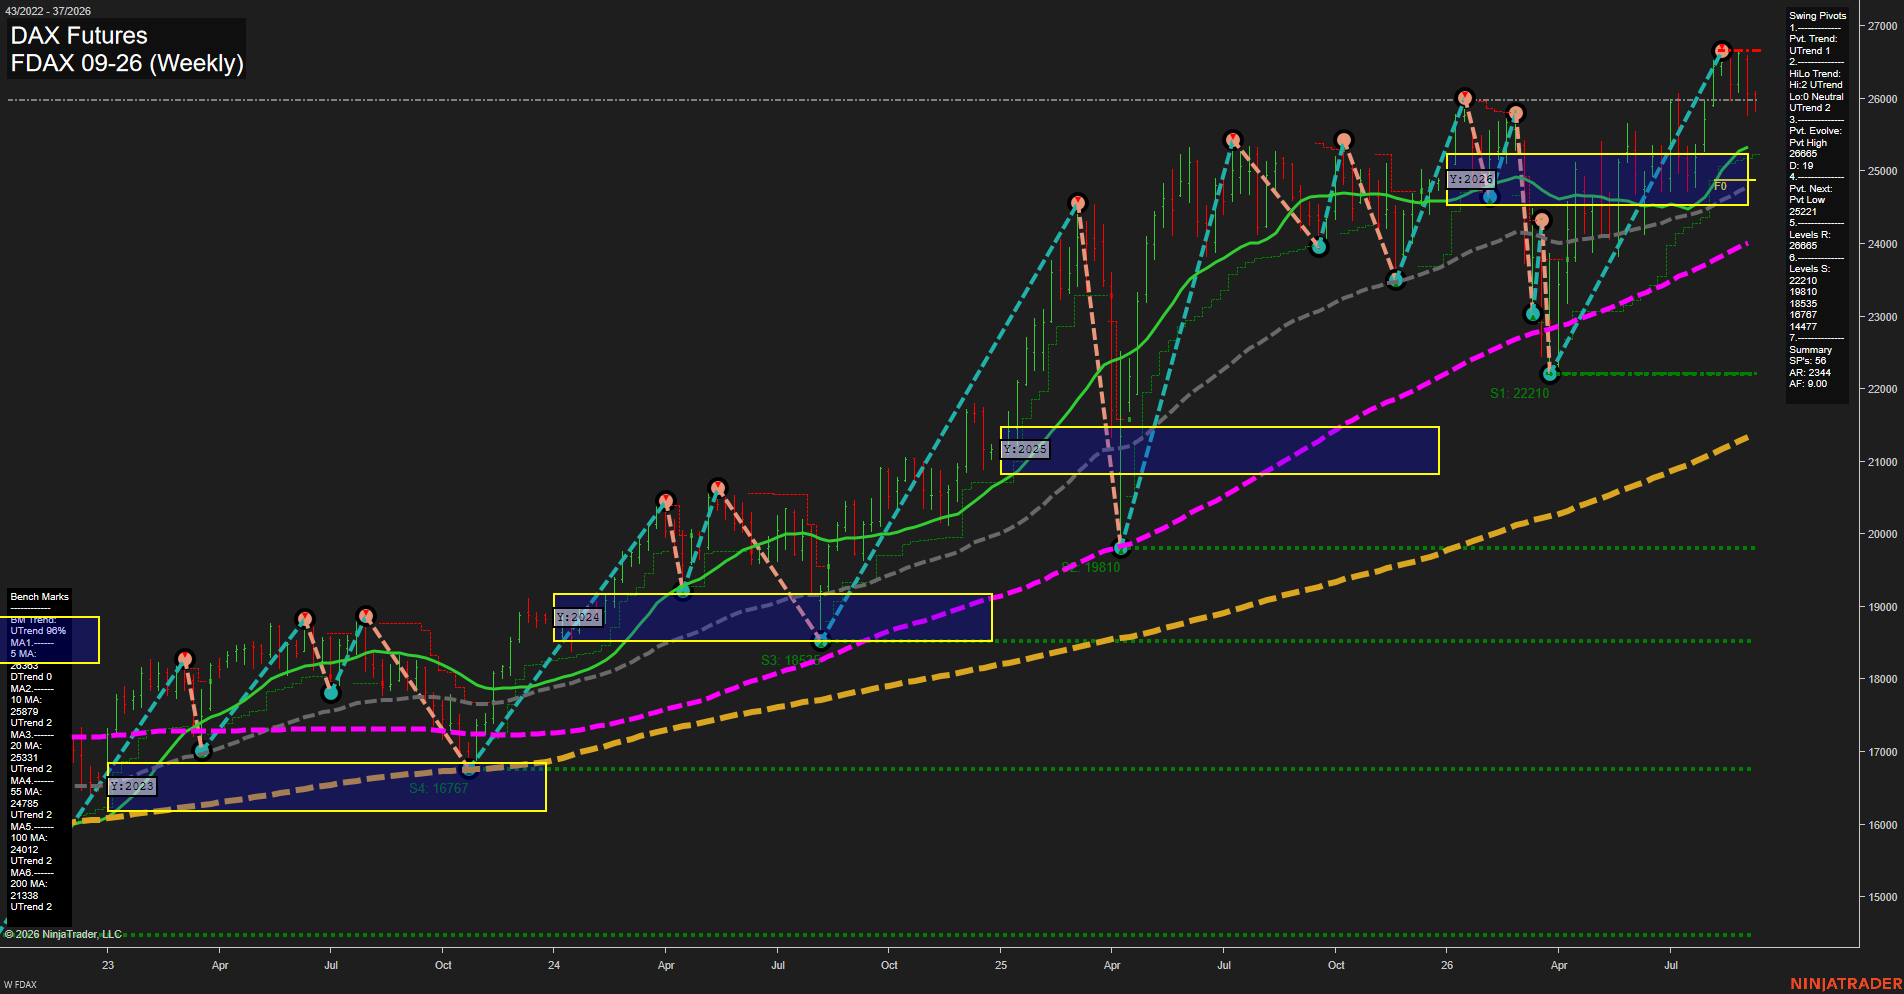Click the 18000 price axis label
Screen dimensions: 1904x994
1882,679
